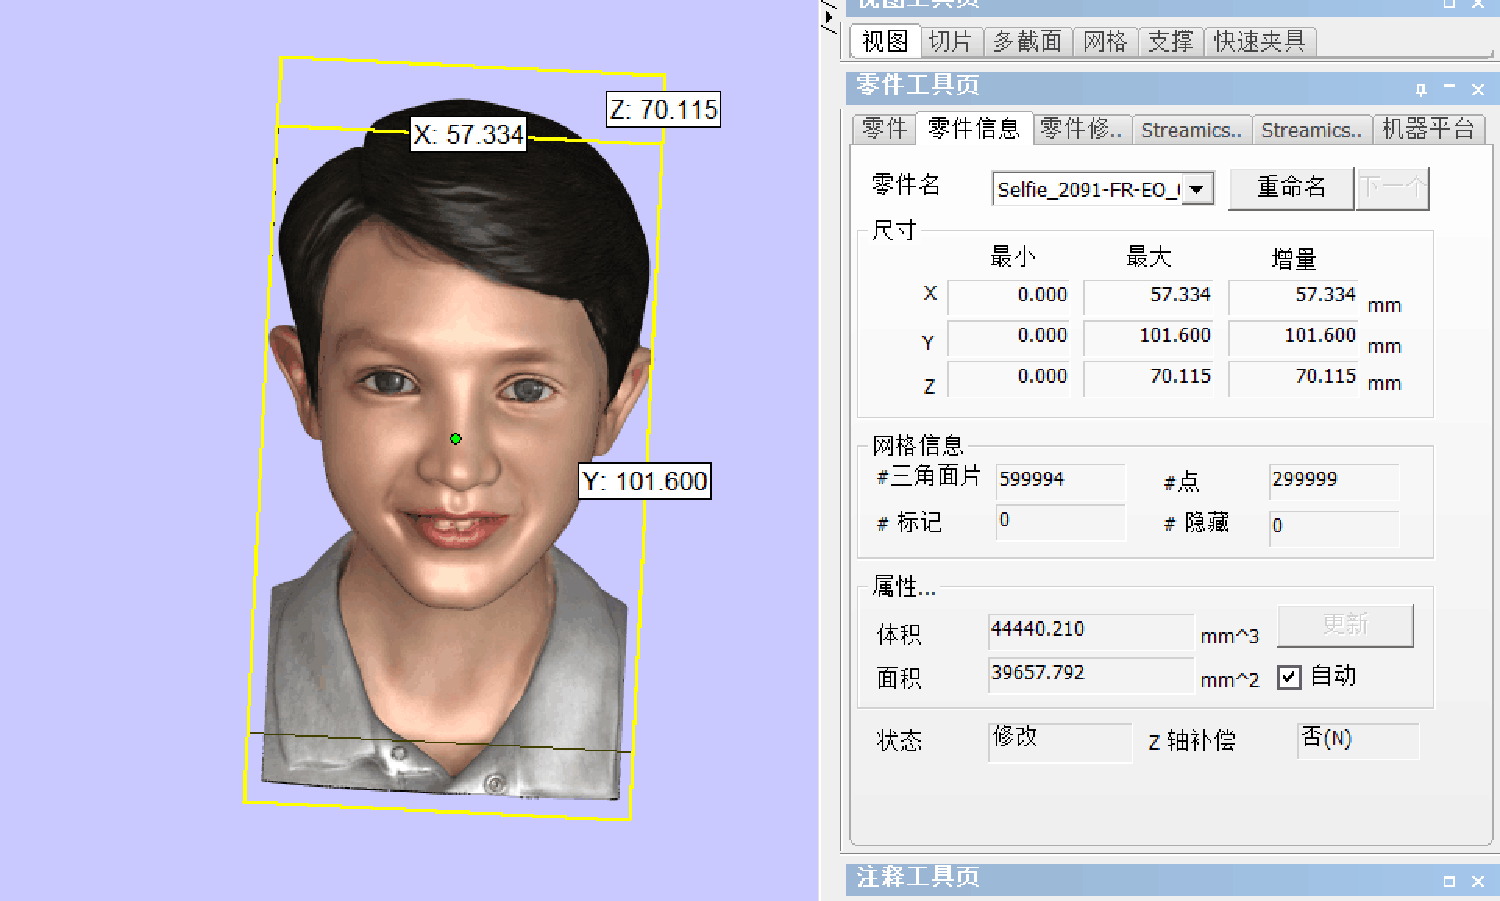
Task: Open the 零件名 dropdown arrow
Action: [x=1197, y=189]
